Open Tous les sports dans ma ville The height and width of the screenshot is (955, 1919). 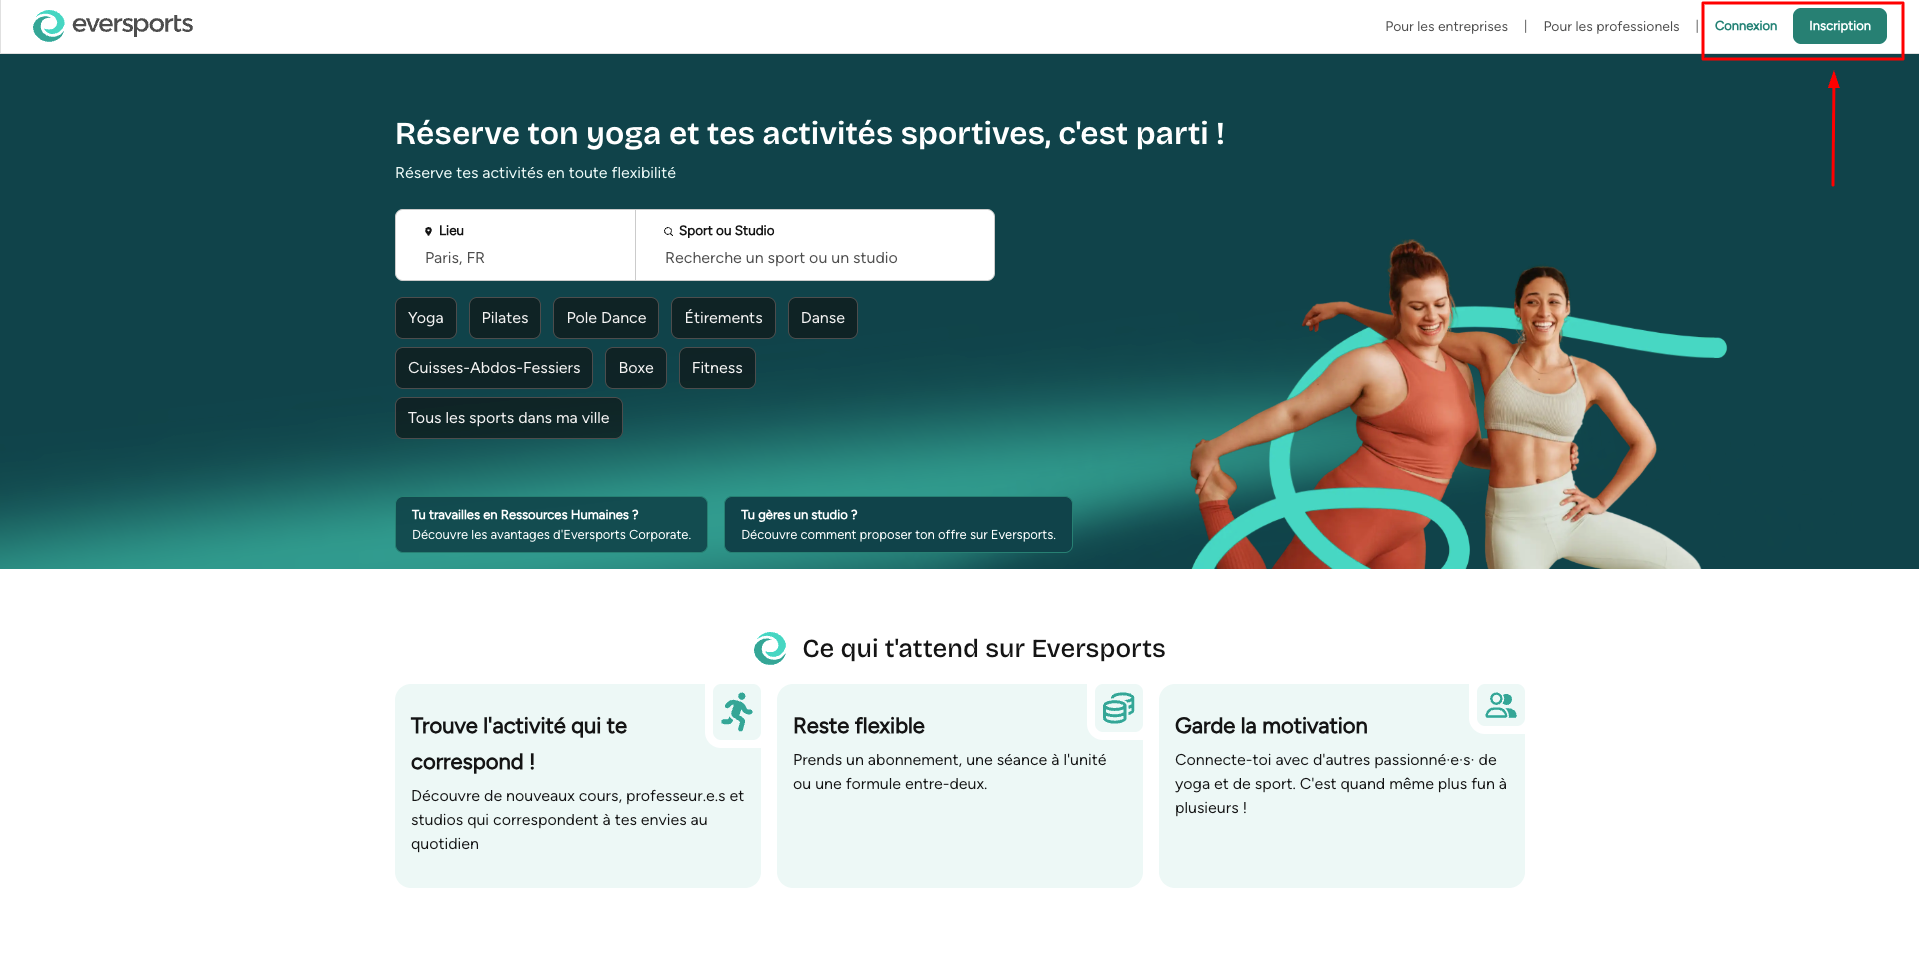pyautogui.click(x=508, y=418)
